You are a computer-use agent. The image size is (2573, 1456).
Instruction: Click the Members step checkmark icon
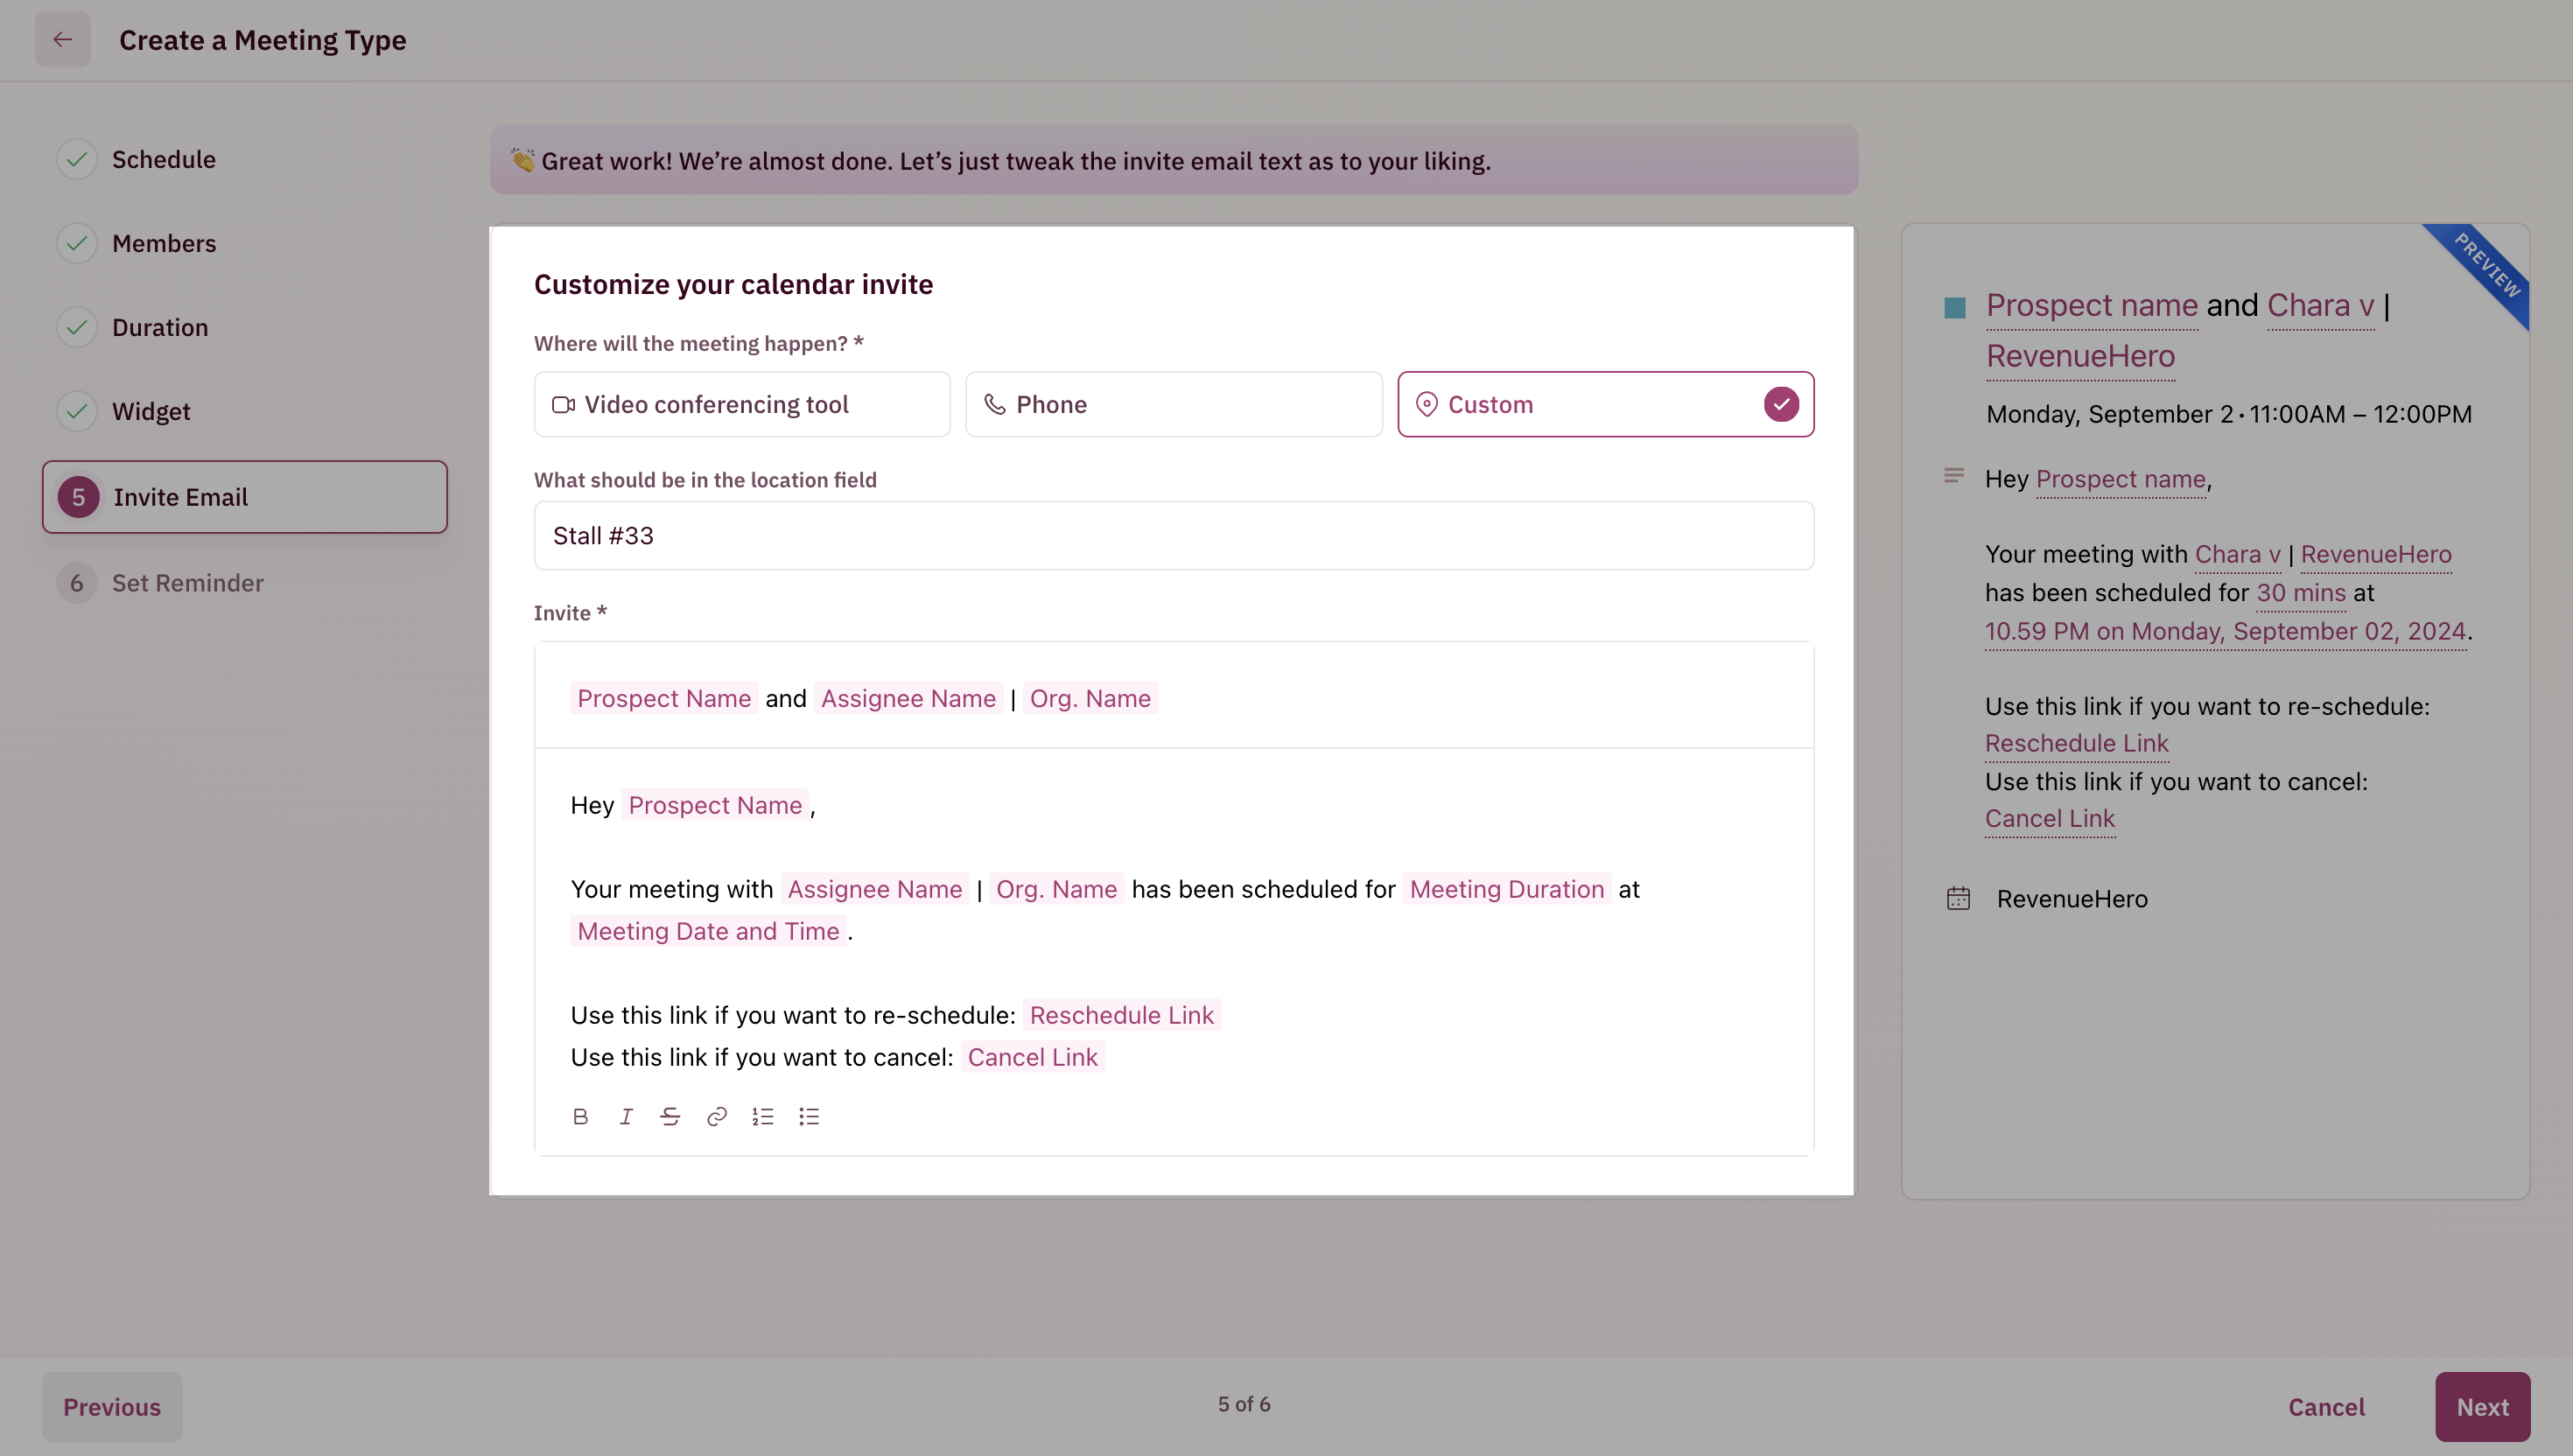[x=77, y=244]
